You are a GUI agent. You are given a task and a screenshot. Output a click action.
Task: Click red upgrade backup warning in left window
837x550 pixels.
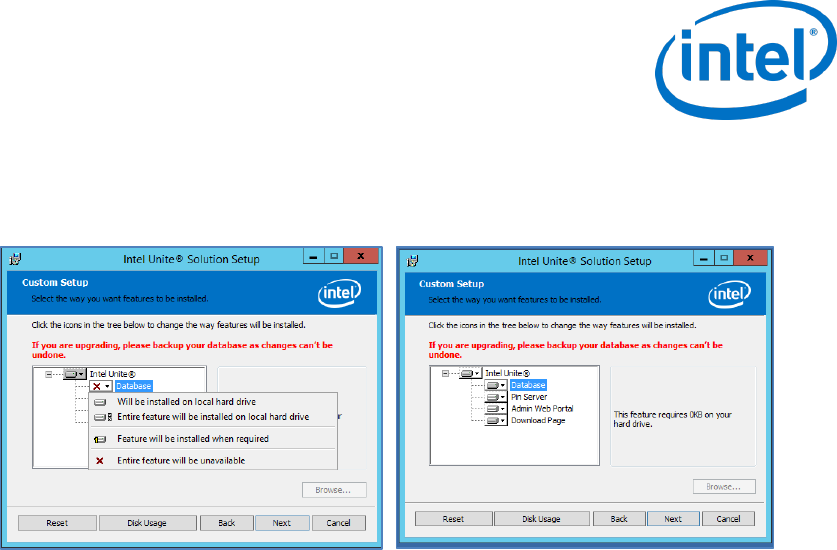(x=182, y=350)
